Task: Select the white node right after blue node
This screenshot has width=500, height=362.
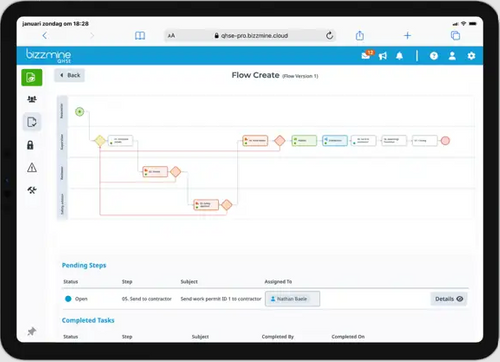Action: [363, 141]
